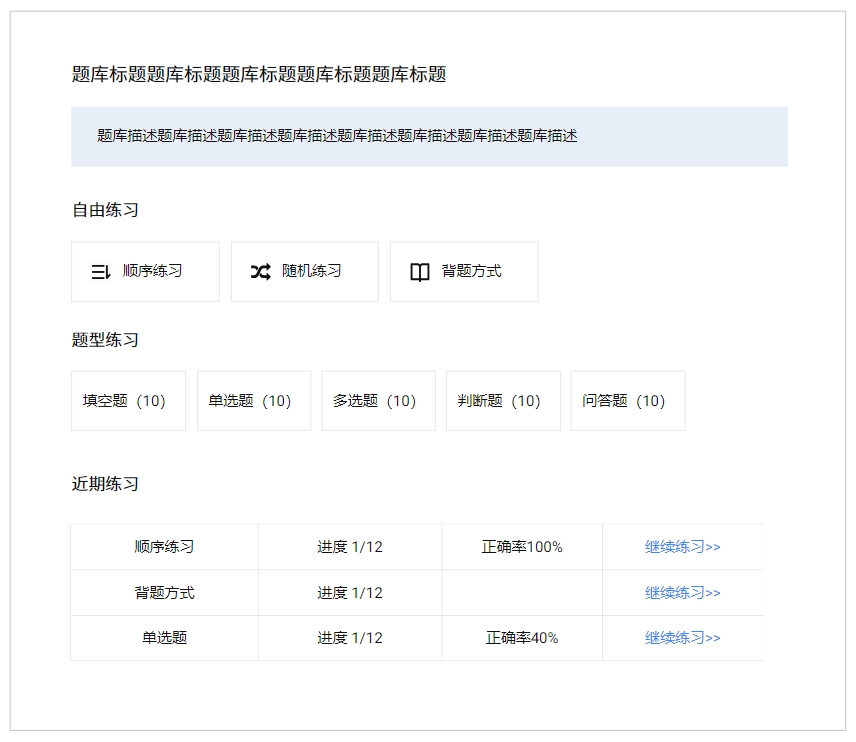The width and height of the screenshot is (856, 742).
Task: Click 顺序练习 cell in recent table
Action: pyautogui.click(x=164, y=547)
